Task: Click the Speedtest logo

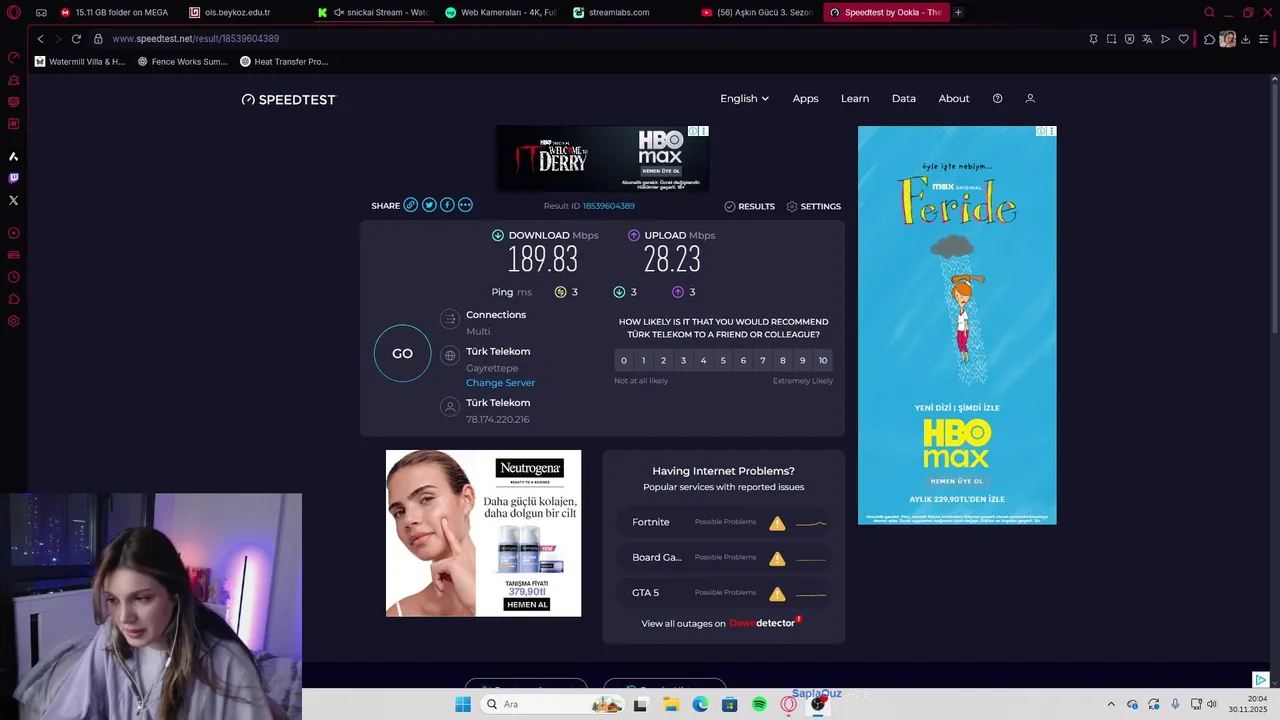Action: (289, 100)
